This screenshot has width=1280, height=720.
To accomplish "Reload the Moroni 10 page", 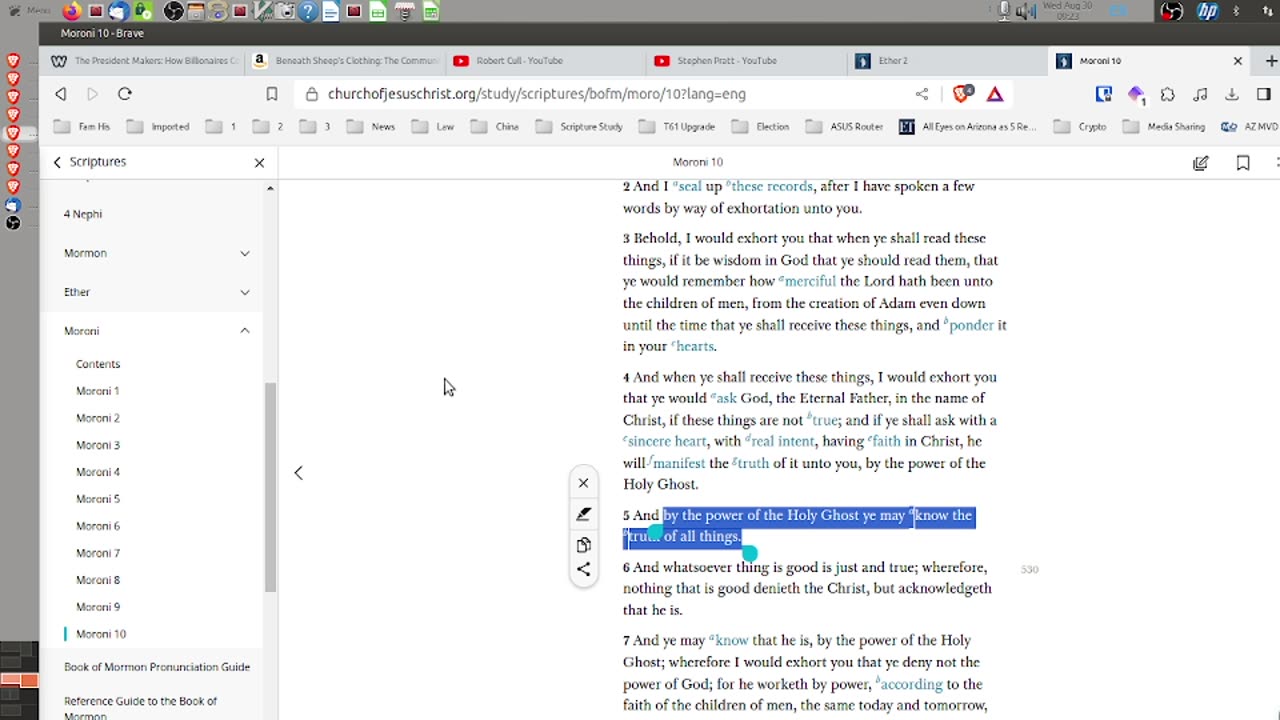I will [125, 94].
